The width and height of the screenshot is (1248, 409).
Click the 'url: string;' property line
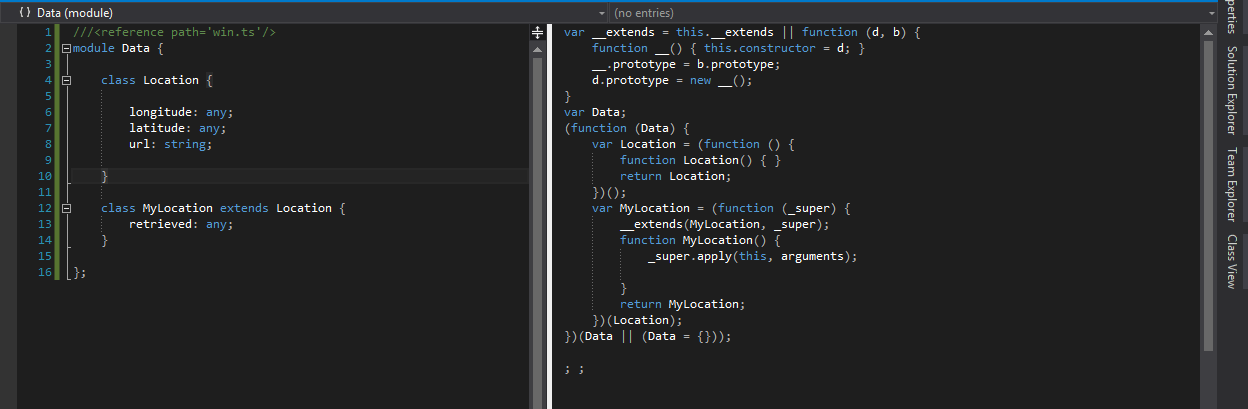pos(171,144)
